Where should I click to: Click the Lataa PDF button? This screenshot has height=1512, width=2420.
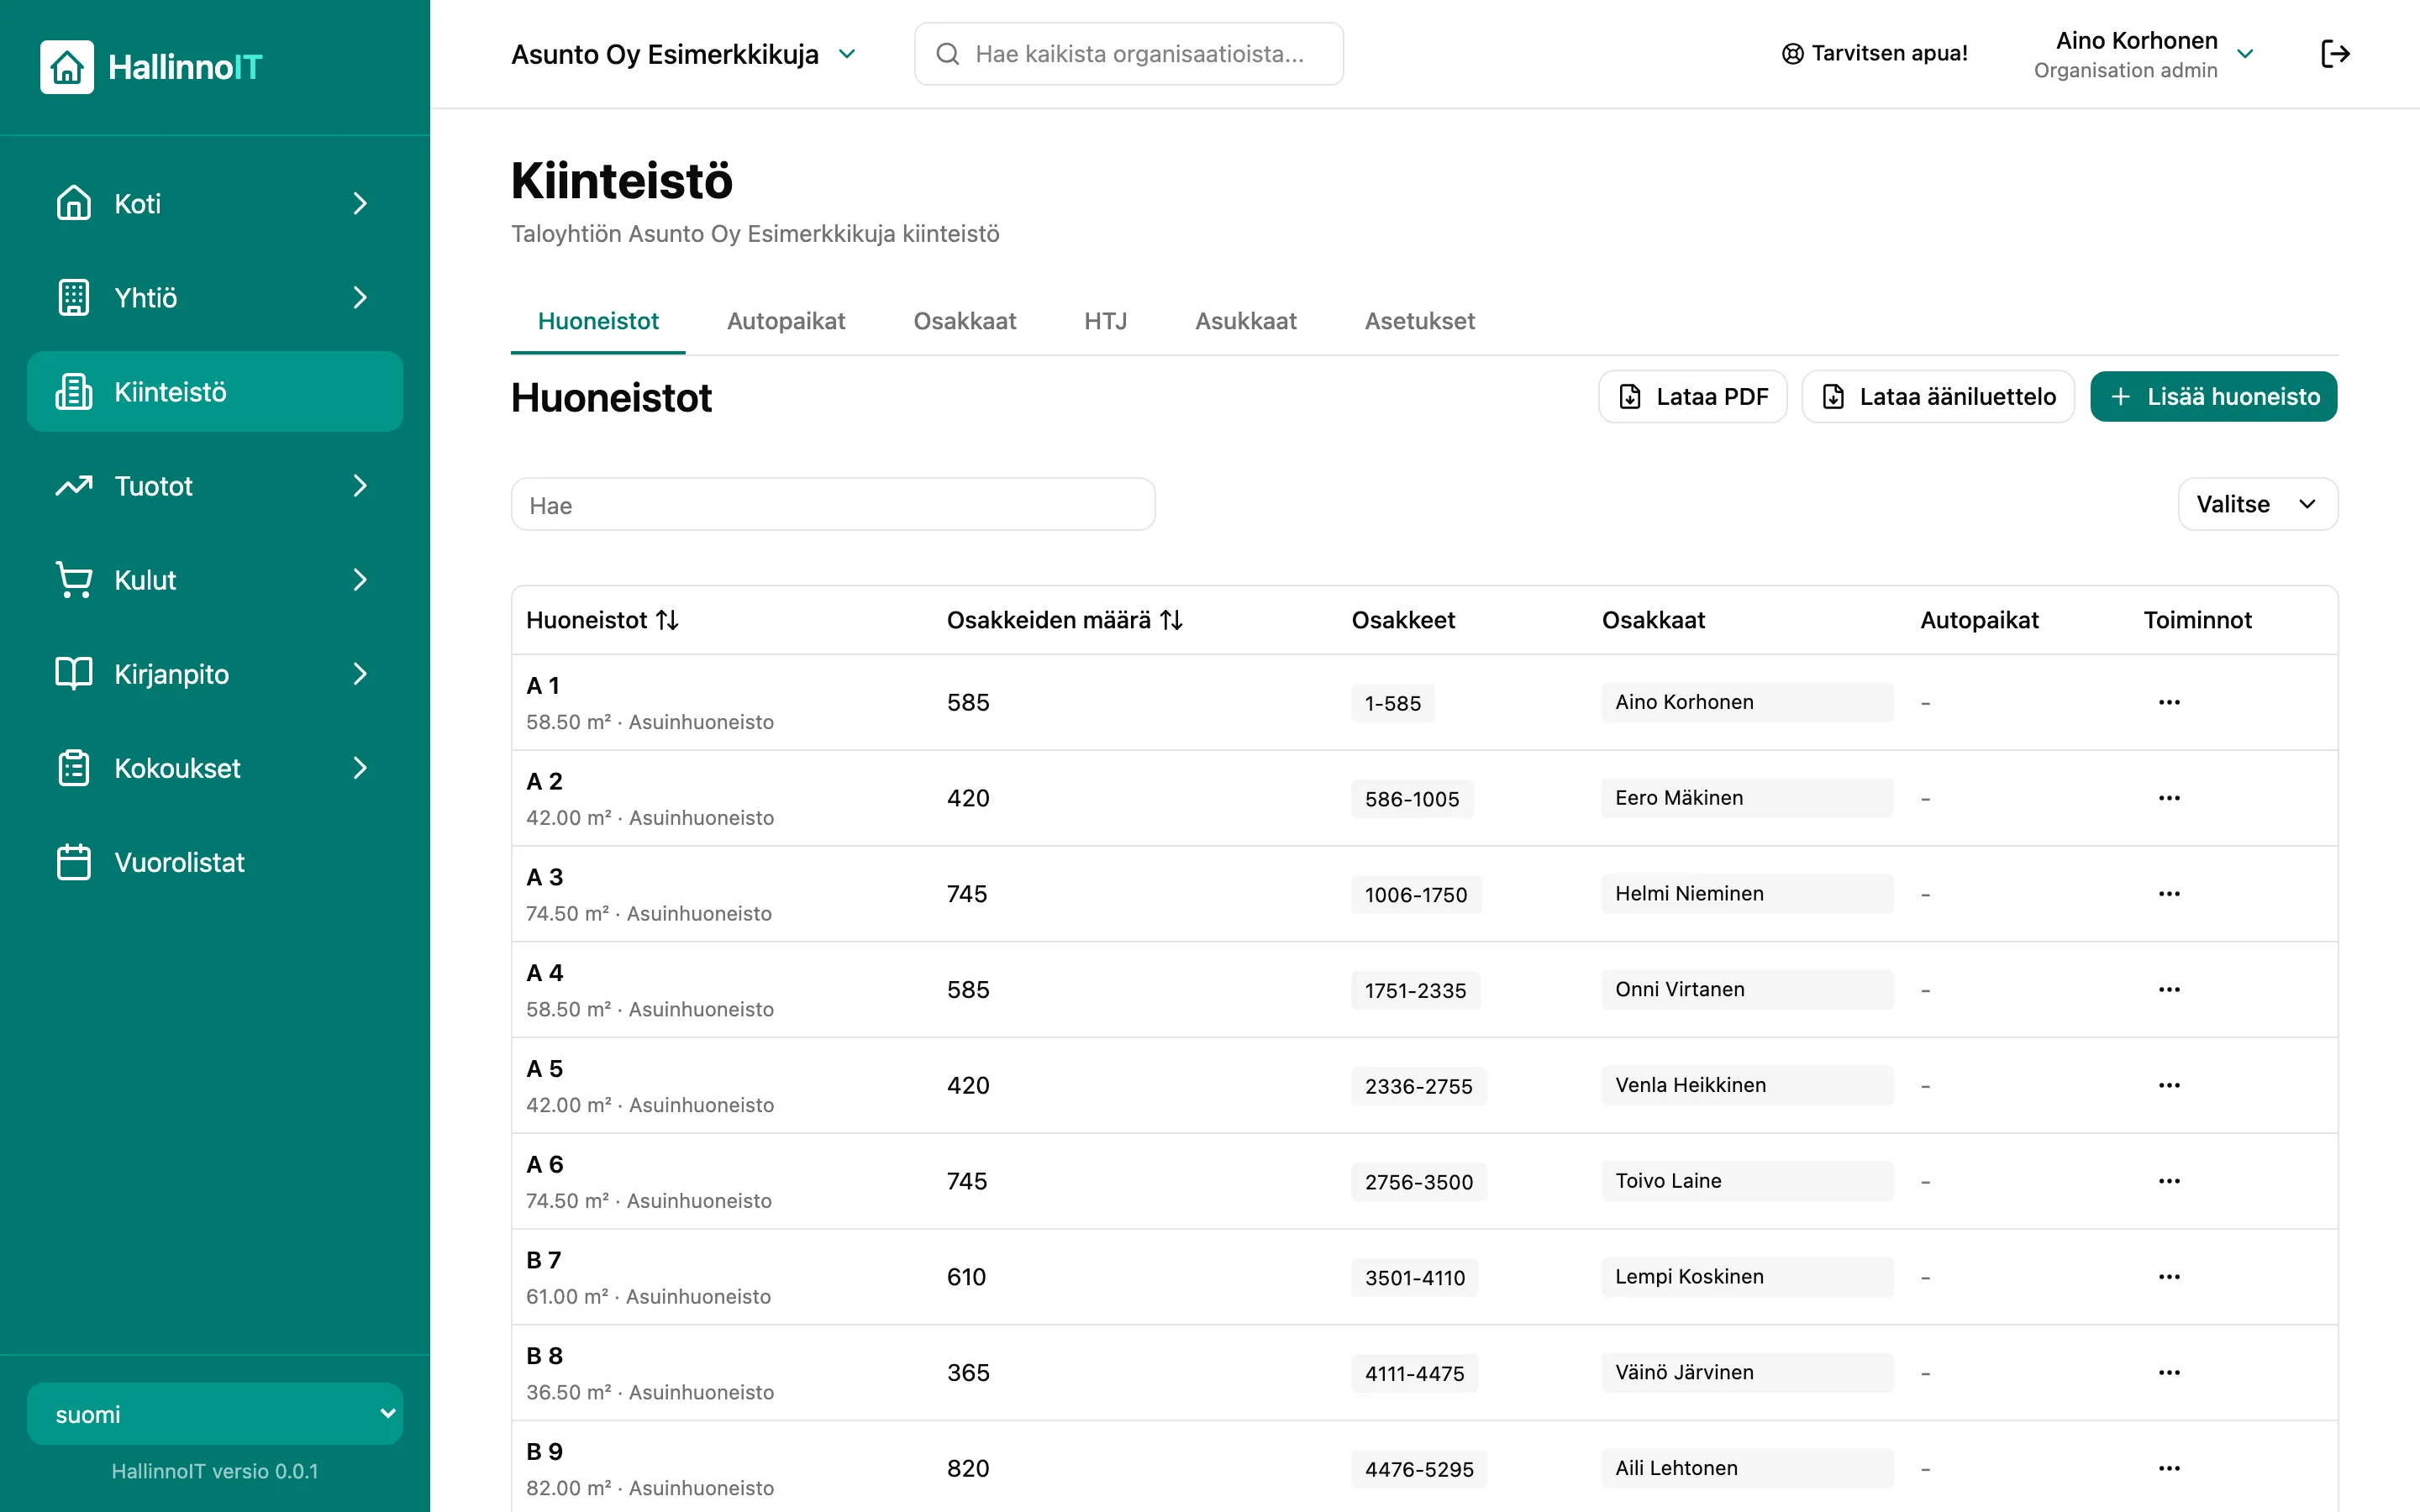click(x=1692, y=397)
